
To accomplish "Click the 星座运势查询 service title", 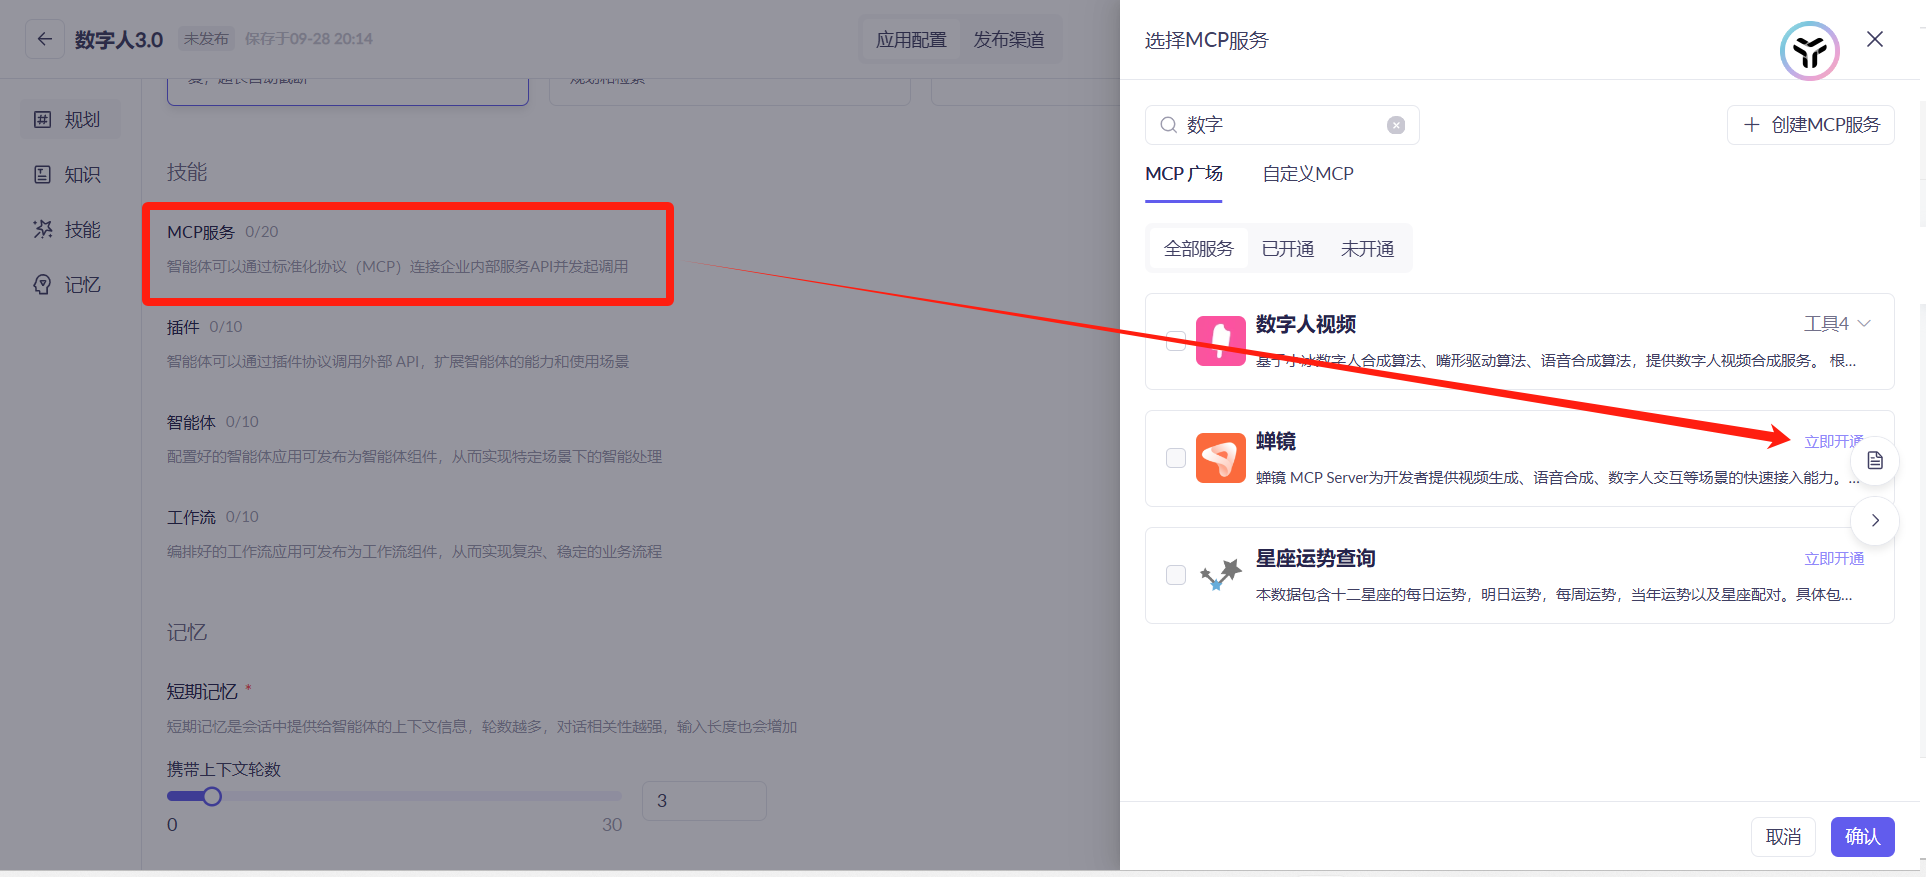I will point(1316,558).
